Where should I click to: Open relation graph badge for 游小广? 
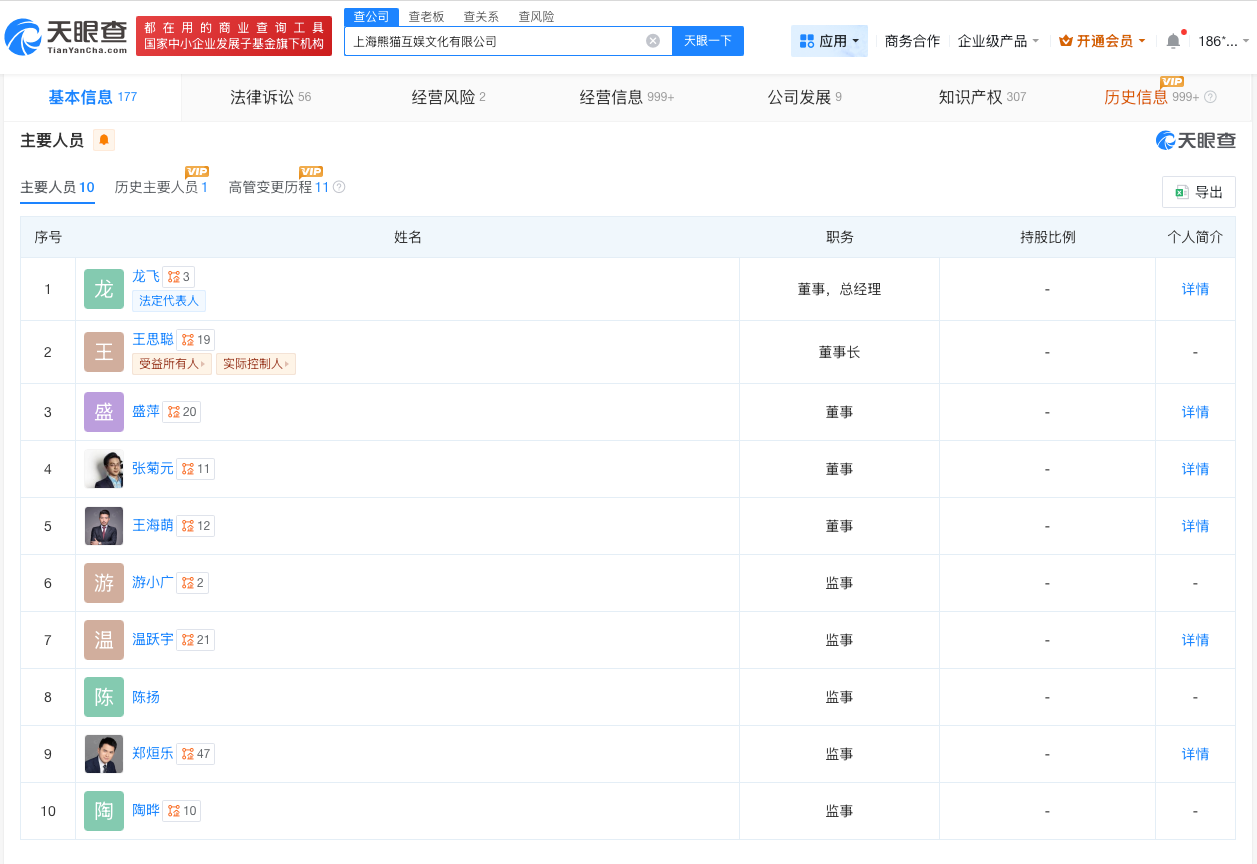(193, 582)
